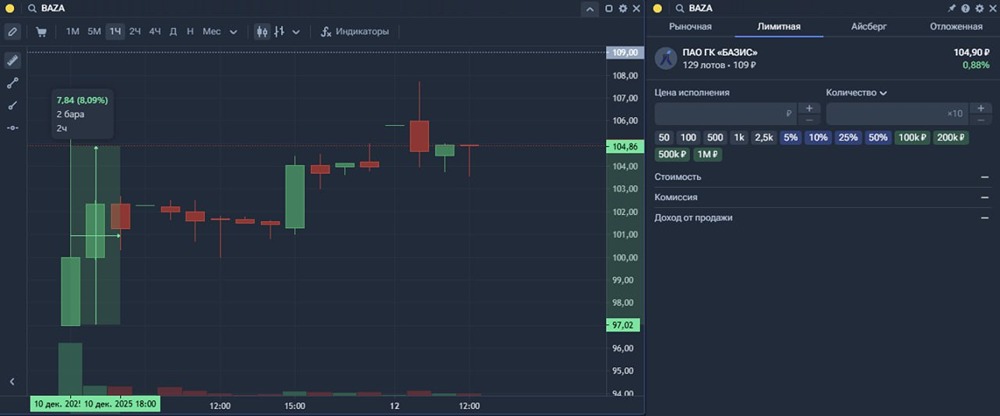Open chart widget settings gear
1000x416 pixels.
pos(622,8)
